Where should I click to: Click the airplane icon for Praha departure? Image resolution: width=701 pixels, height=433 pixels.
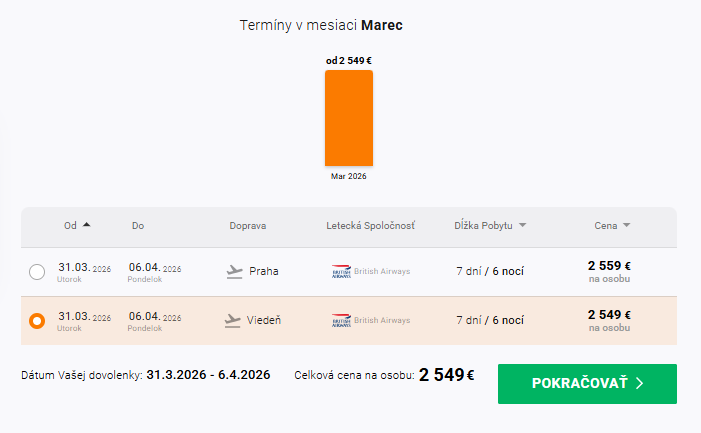235,271
